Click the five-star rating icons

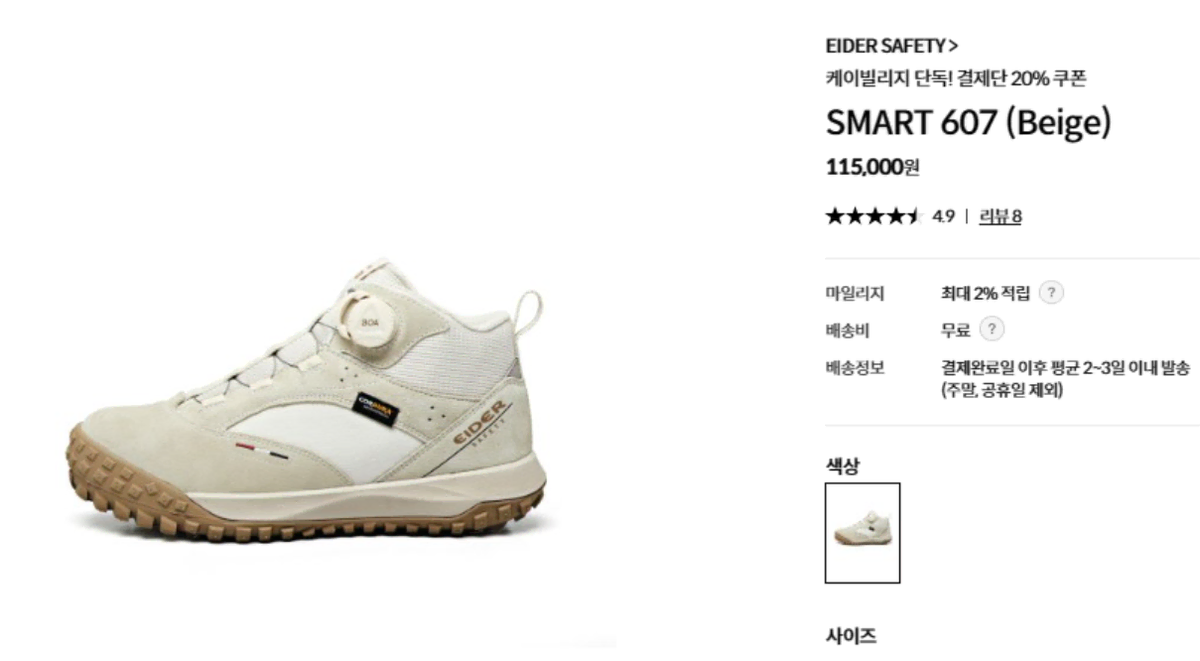click(873, 216)
